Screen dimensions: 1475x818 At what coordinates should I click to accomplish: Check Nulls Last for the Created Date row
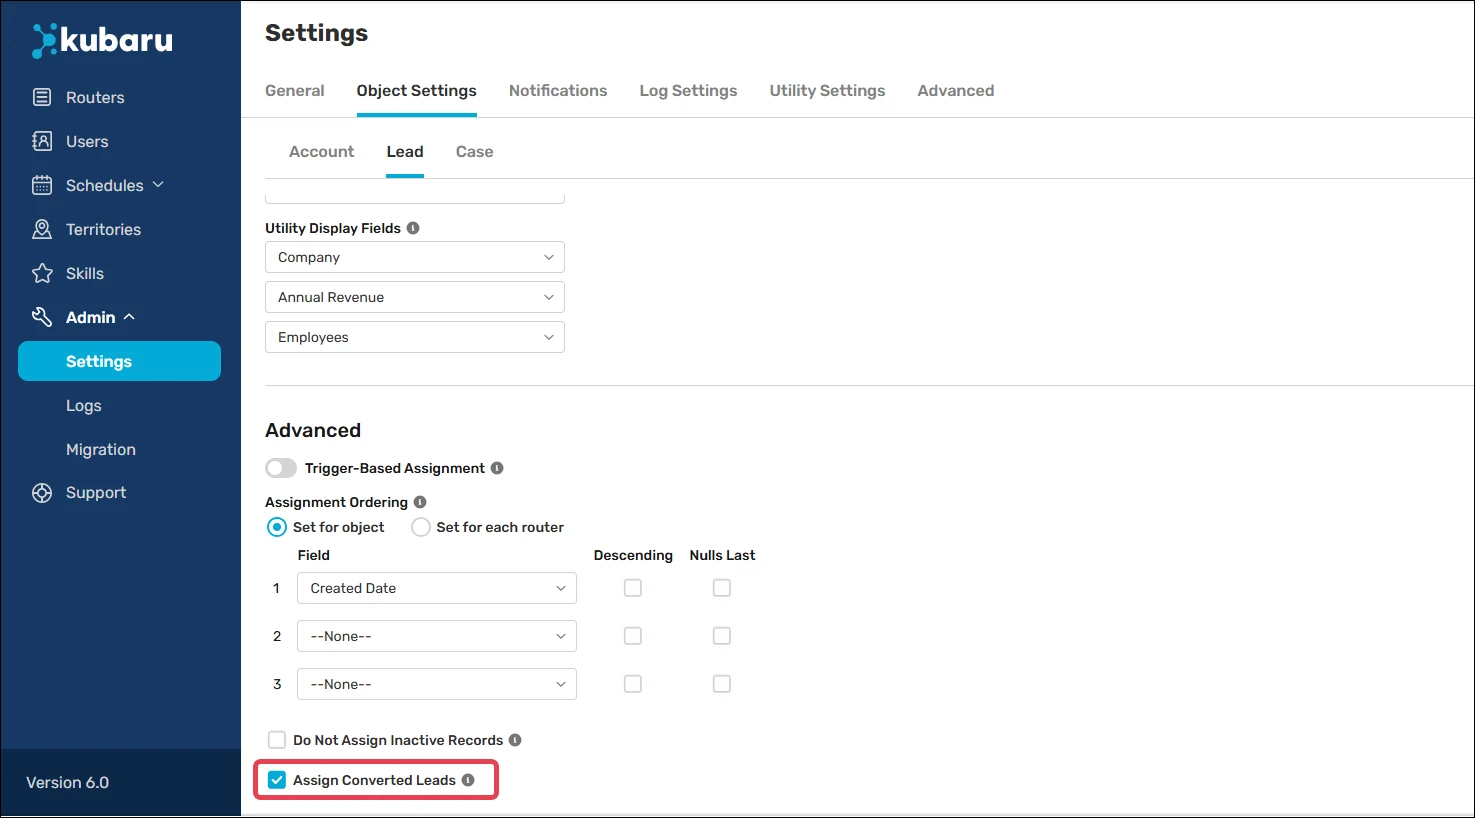coord(722,588)
